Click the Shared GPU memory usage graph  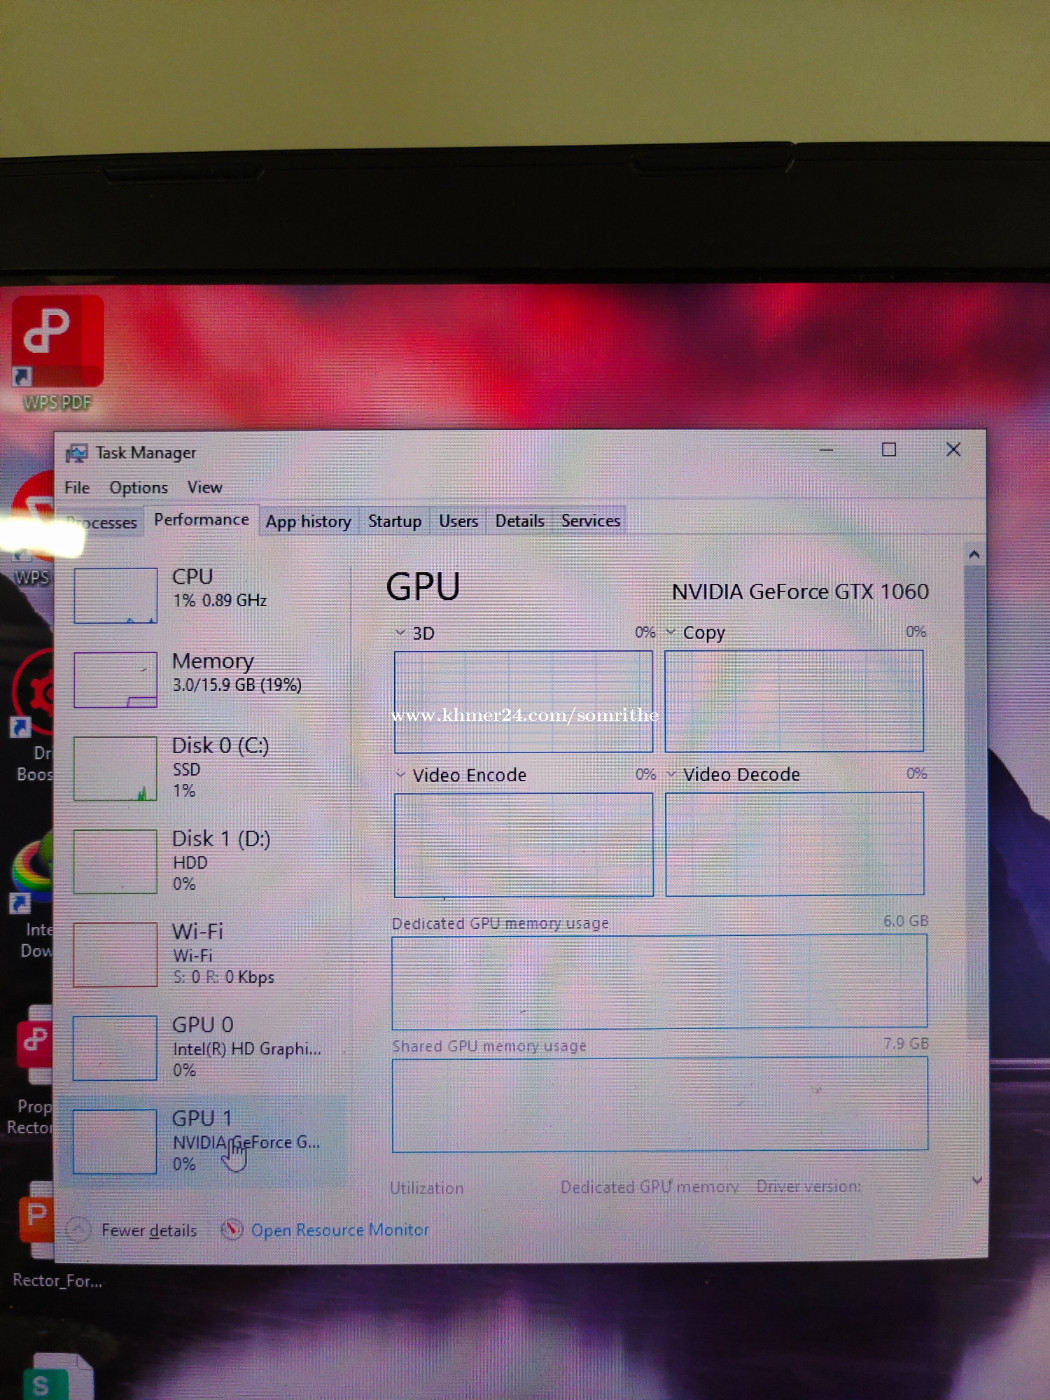pos(660,1104)
